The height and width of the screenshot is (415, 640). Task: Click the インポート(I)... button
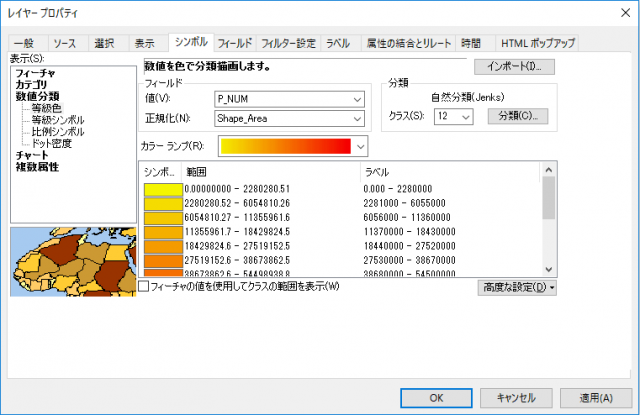514,67
